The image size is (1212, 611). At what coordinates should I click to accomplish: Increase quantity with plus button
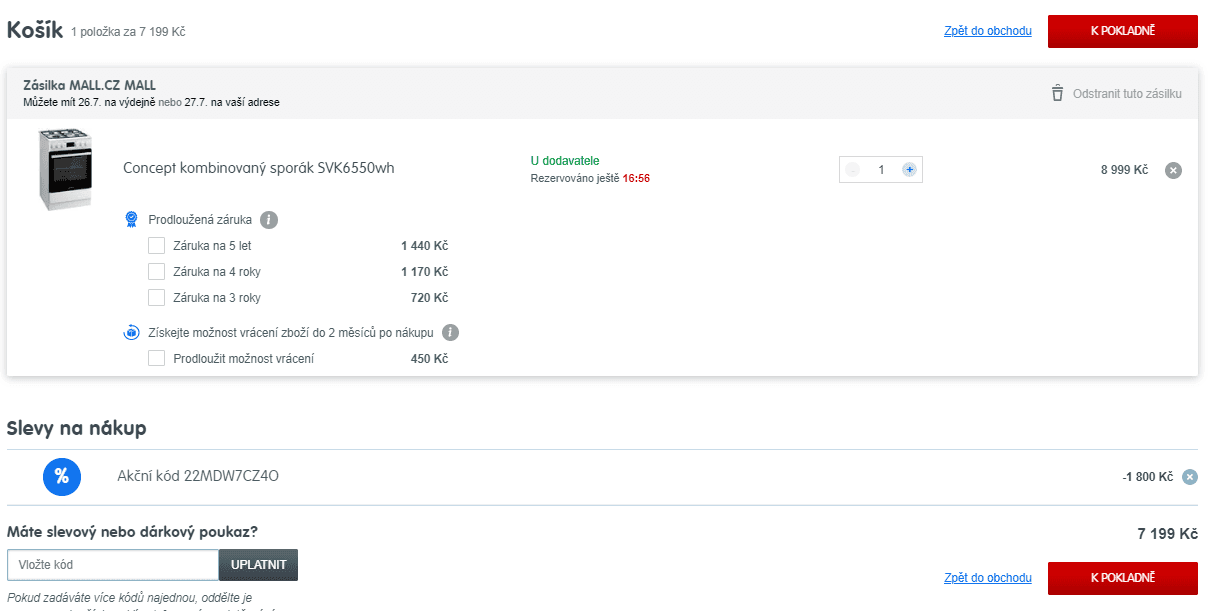tap(909, 170)
